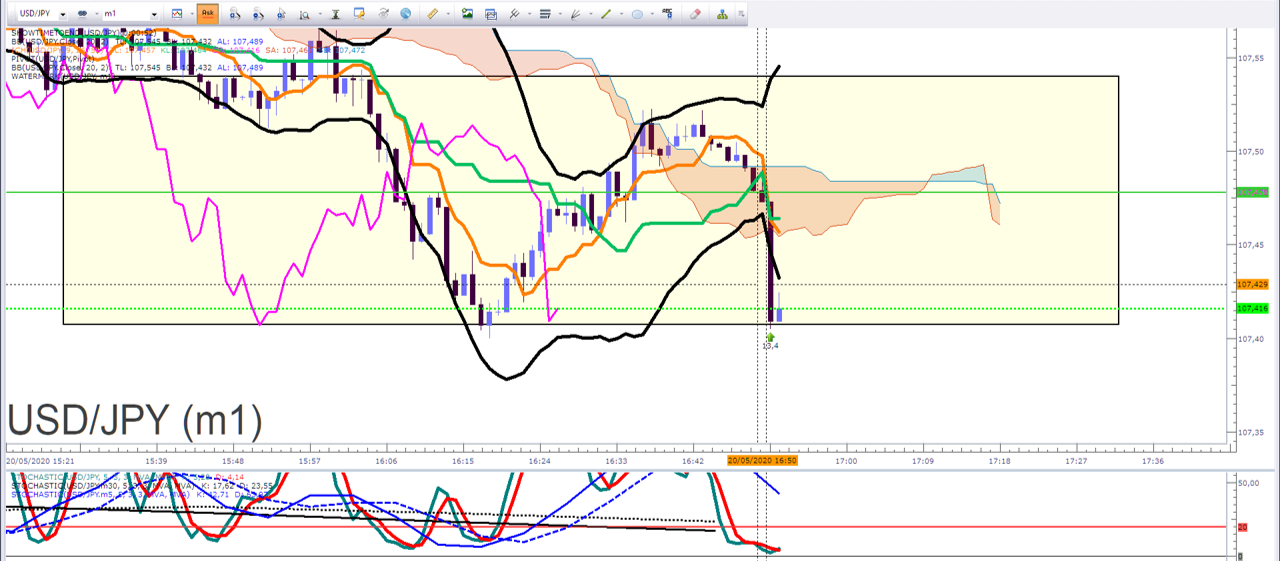Viewport: 1280px width, 561px height.
Task: Click the 50,00 stochastic axis label
Action: 1249,482
